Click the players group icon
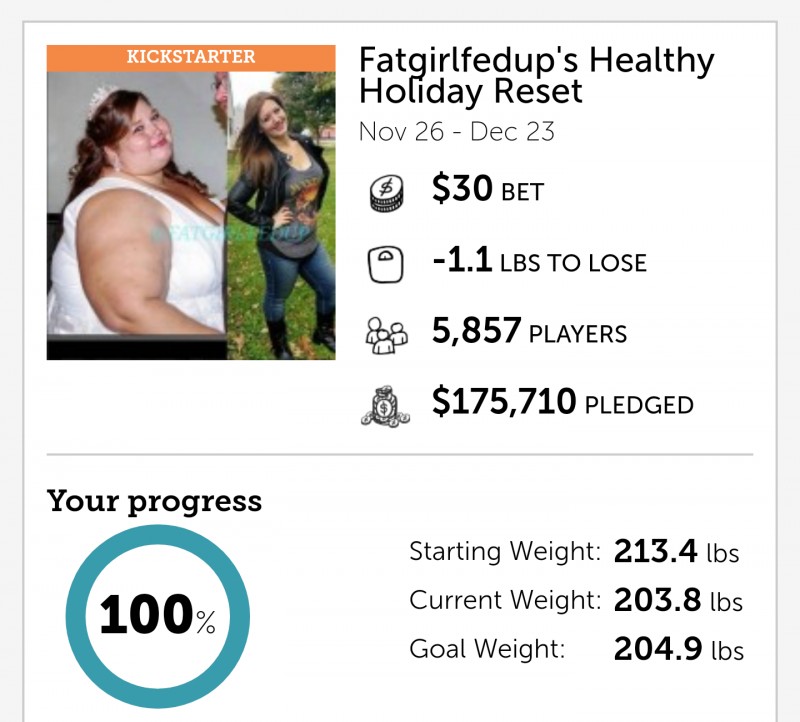This screenshot has height=722, width=800. (384, 333)
